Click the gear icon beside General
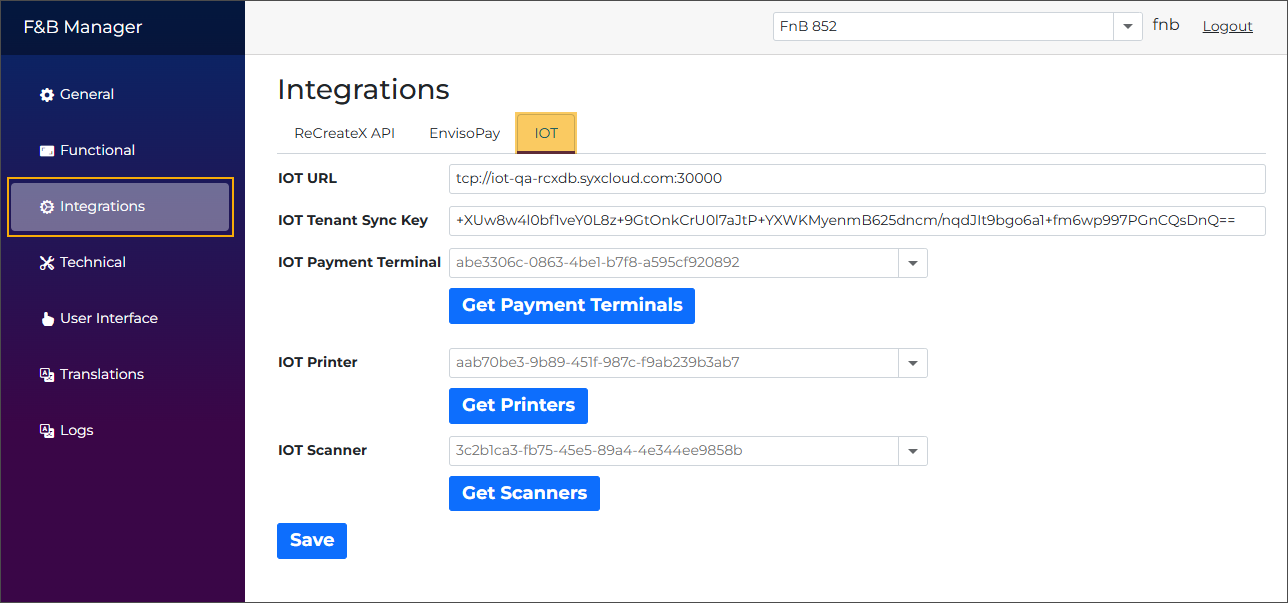The width and height of the screenshot is (1288, 603). [46, 94]
